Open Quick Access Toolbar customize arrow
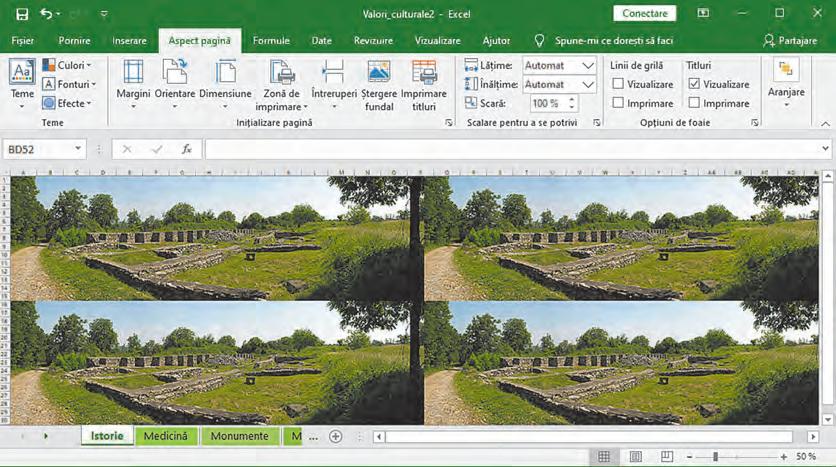The height and width of the screenshot is (467, 836). click(x=104, y=14)
